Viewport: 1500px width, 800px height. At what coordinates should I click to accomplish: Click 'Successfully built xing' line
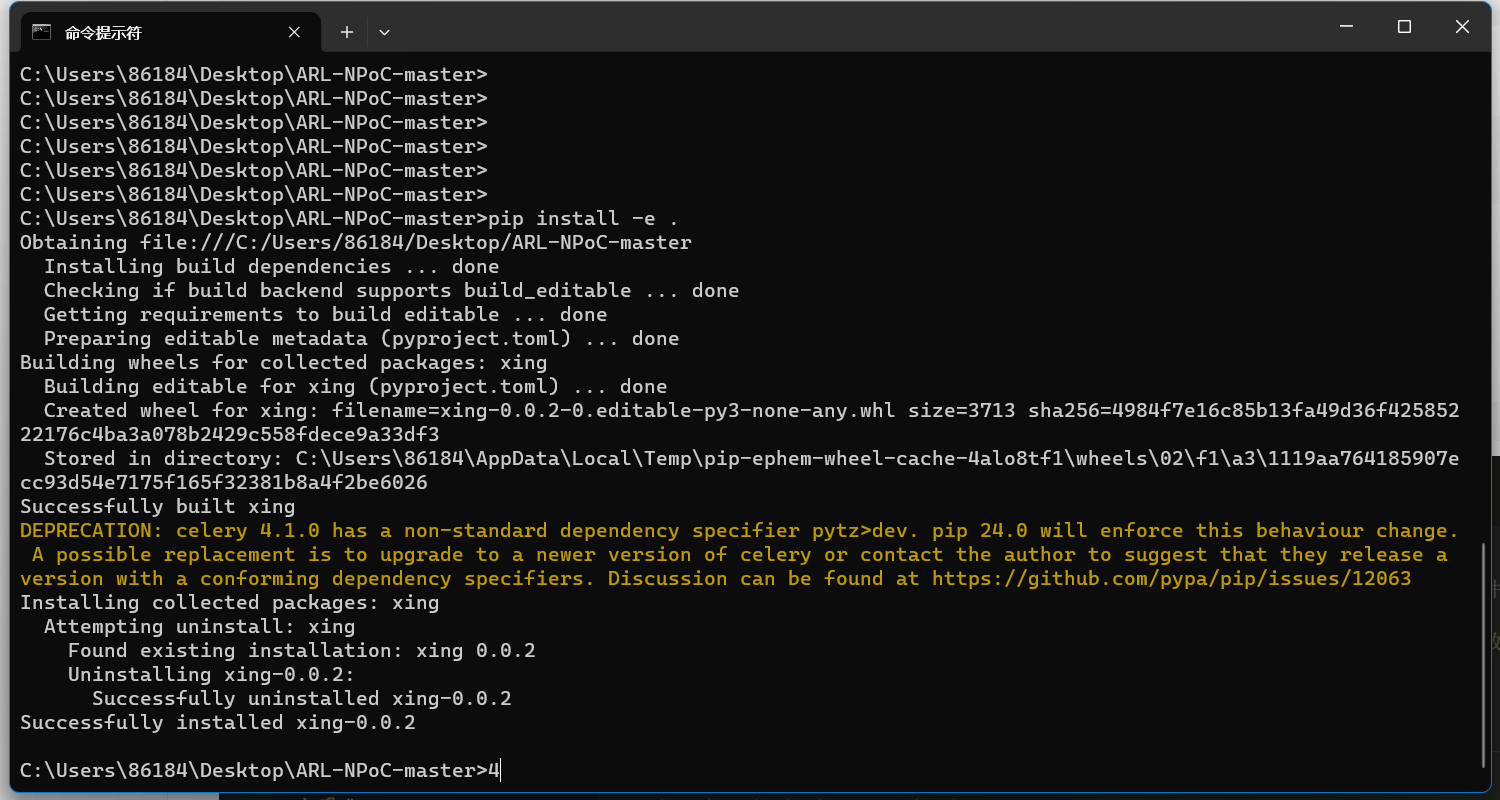158,507
